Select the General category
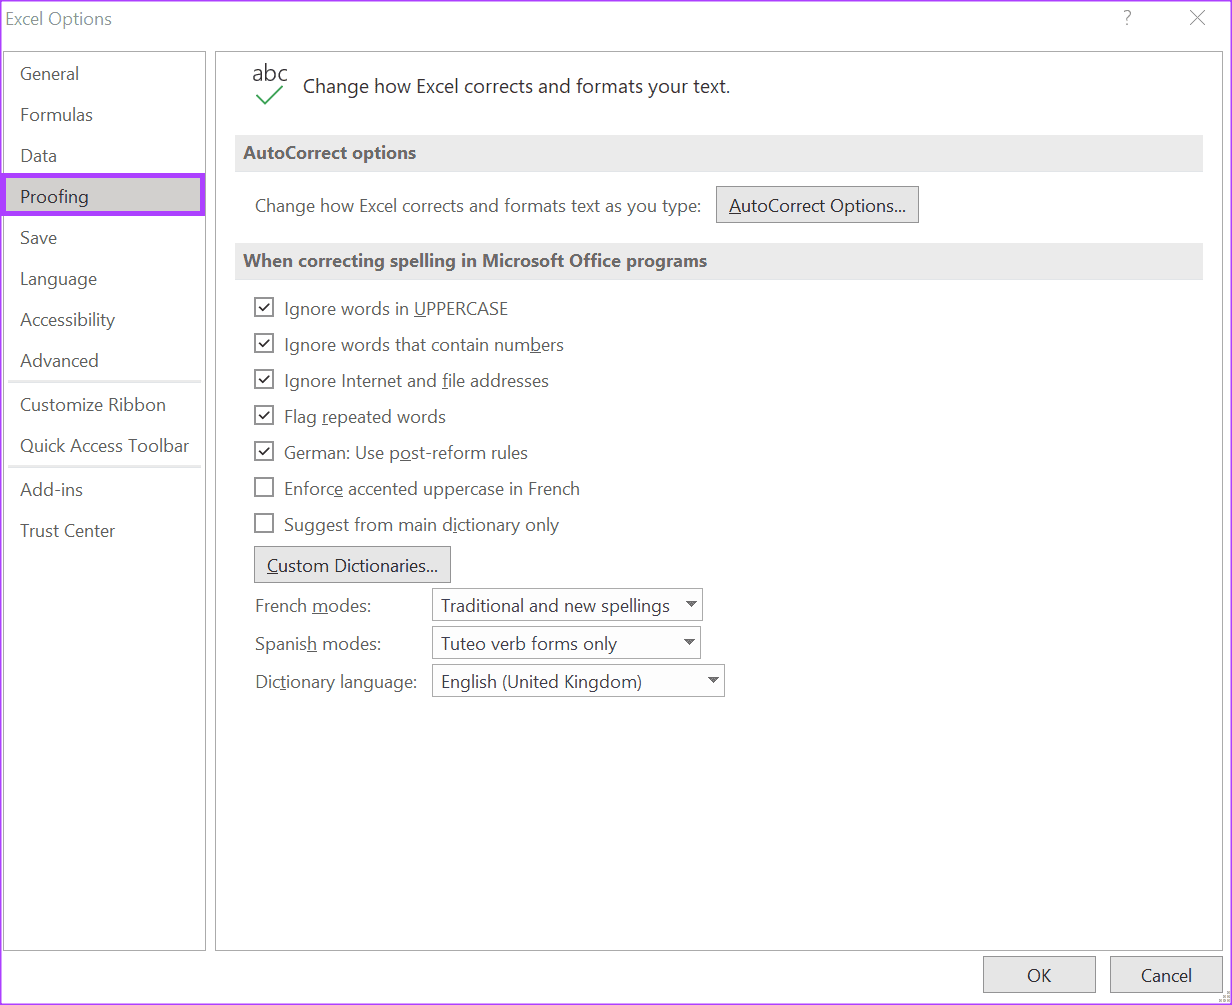1232x1005 pixels. pos(105,74)
